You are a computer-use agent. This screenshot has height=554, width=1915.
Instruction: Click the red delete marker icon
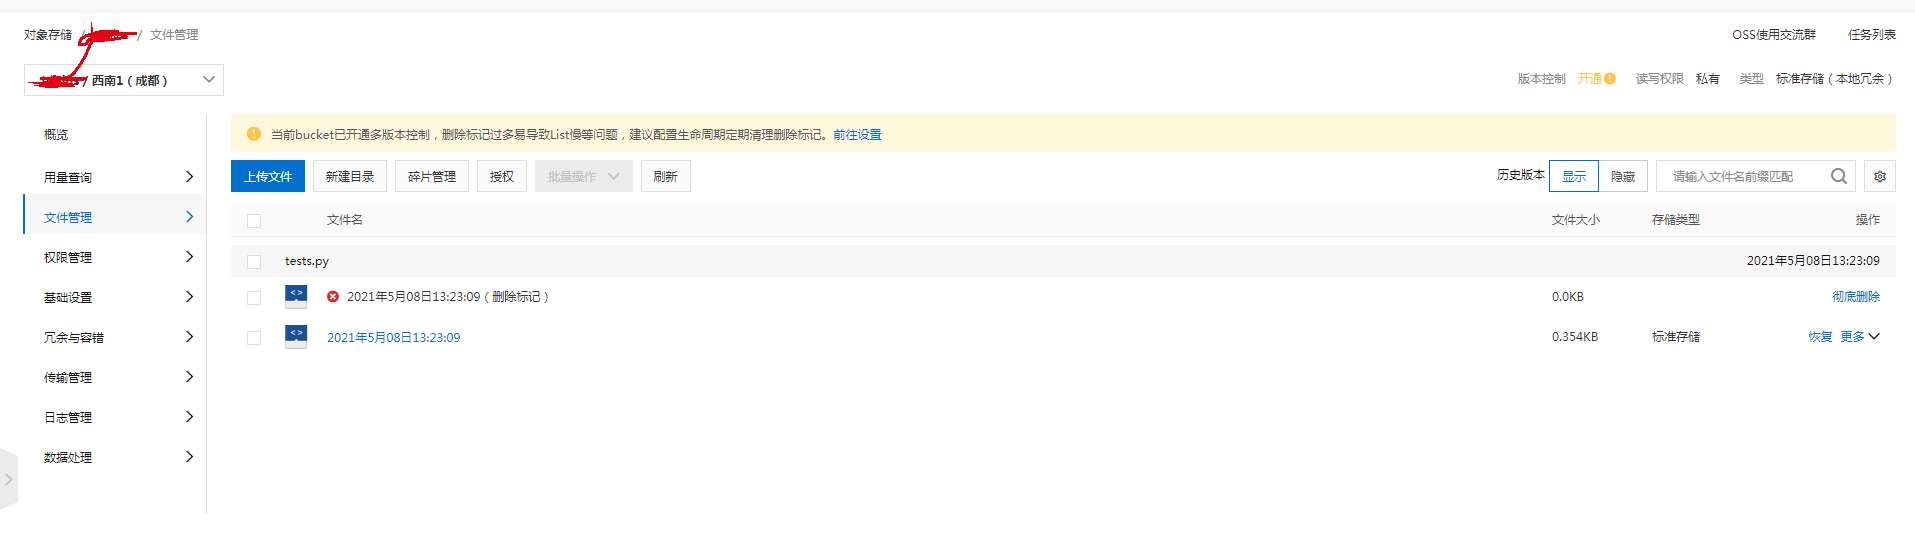tap(333, 297)
